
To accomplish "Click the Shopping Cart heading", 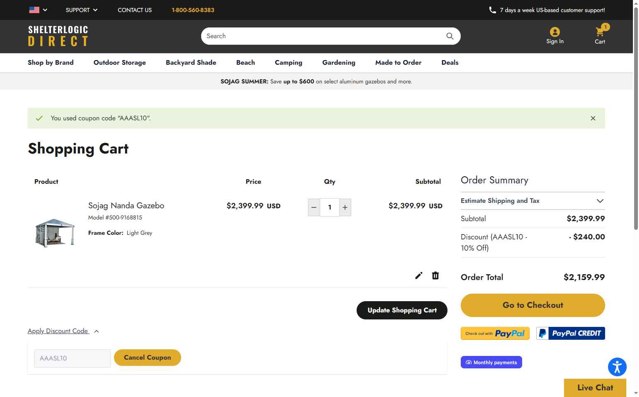I will 78,149.
